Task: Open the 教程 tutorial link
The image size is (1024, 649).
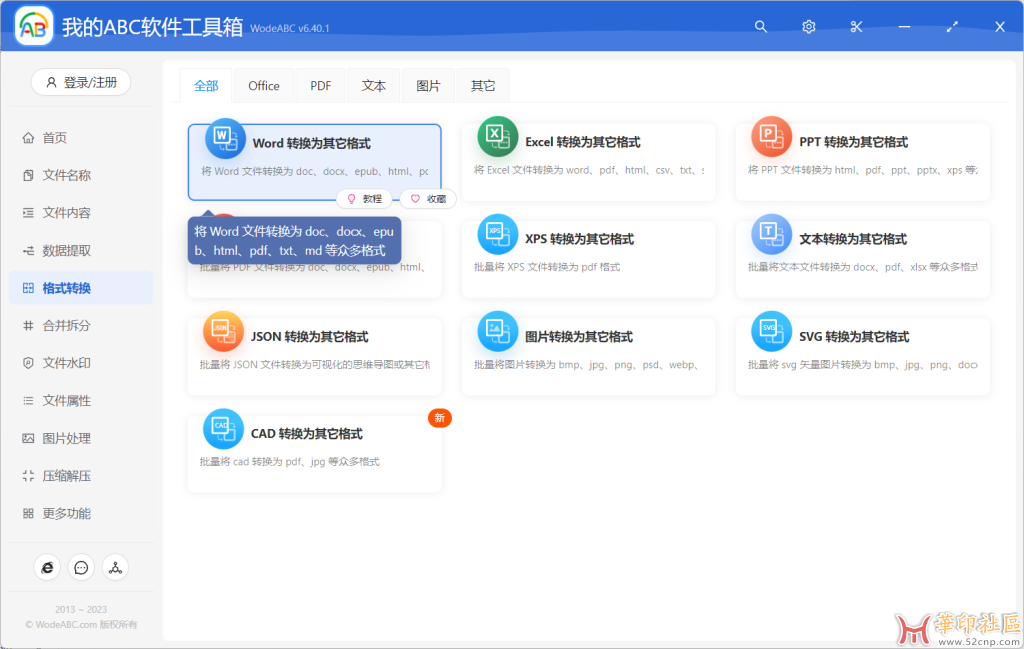Action: point(362,198)
